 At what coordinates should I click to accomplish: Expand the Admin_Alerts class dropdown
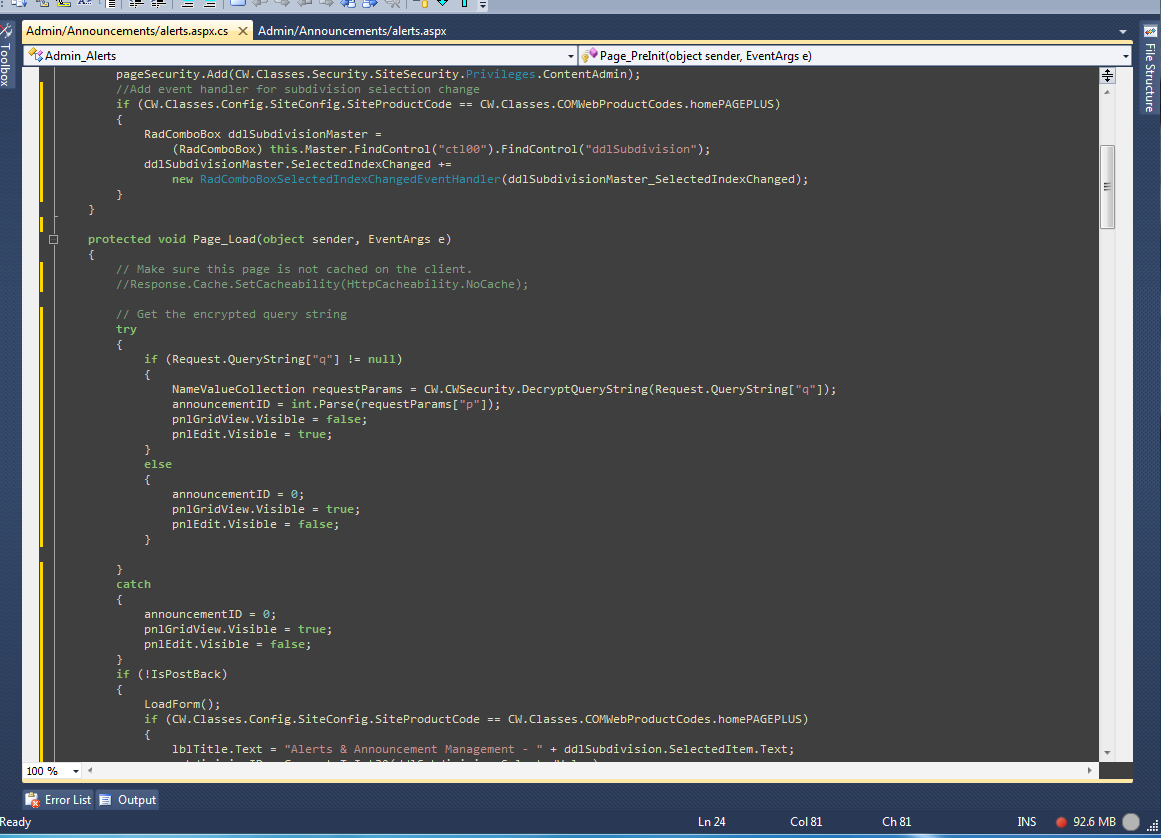[x=570, y=56]
